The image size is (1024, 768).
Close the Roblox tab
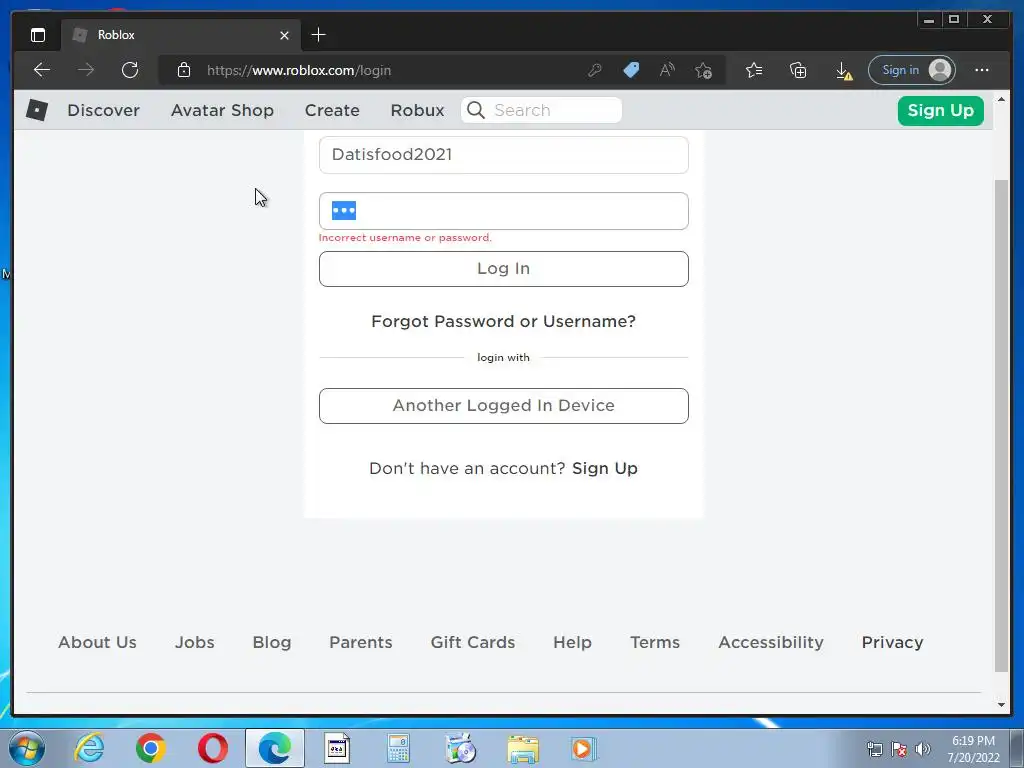pyautogui.click(x=284, y=35)
